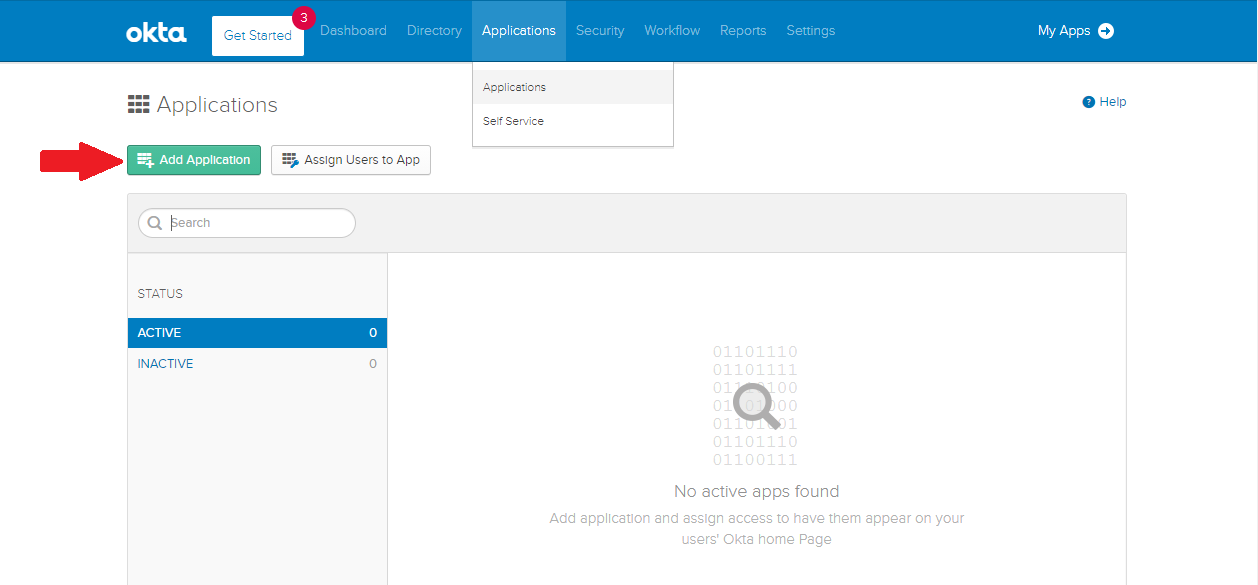
Task: Open the Workflow menu
Action: point(672,31)
